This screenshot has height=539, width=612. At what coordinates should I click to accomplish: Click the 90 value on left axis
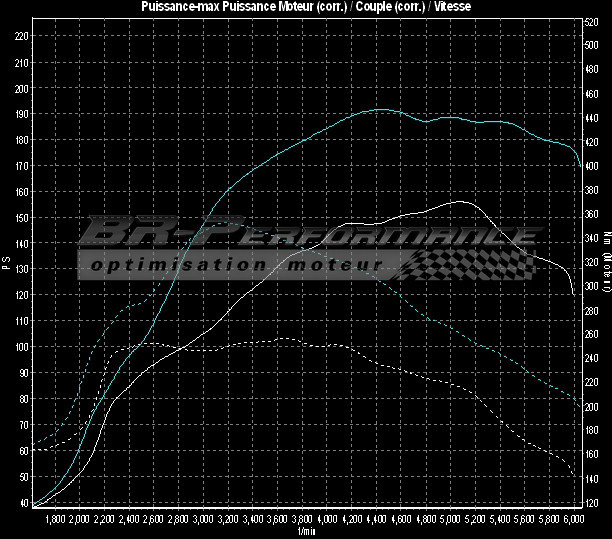pos(22,373)
